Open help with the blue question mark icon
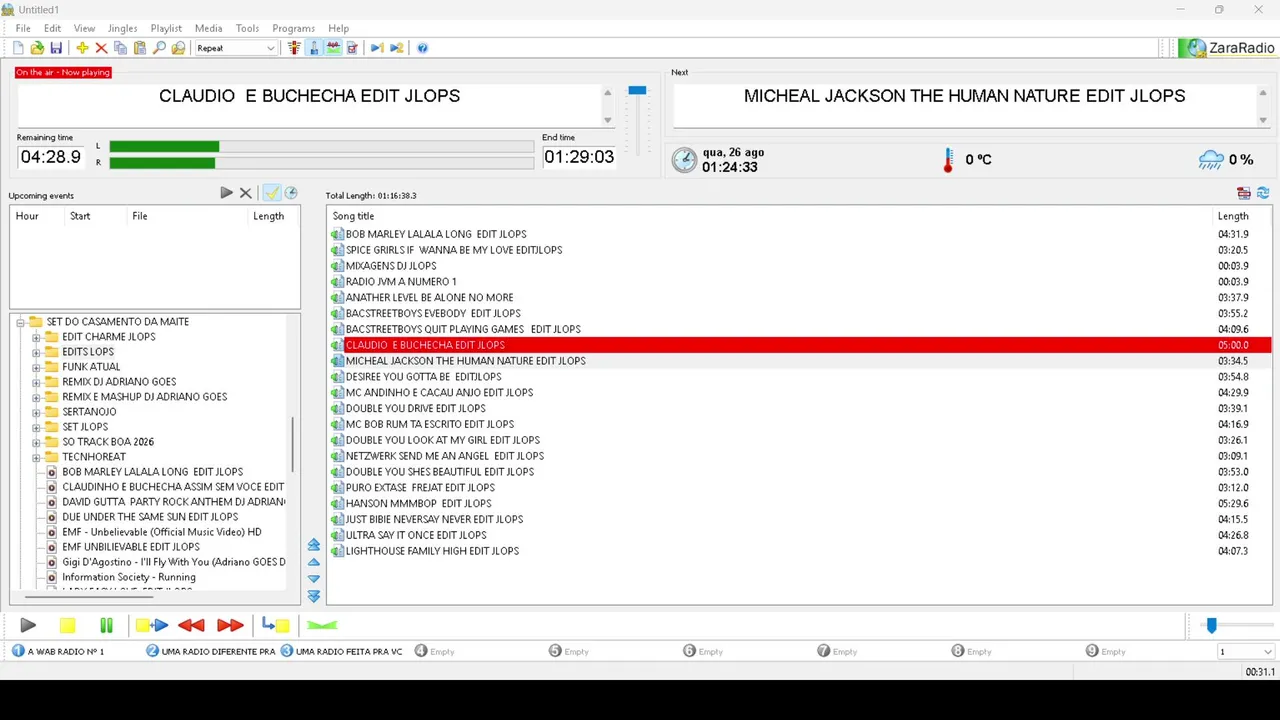1280x720 pixels. (x=422, y=48)
